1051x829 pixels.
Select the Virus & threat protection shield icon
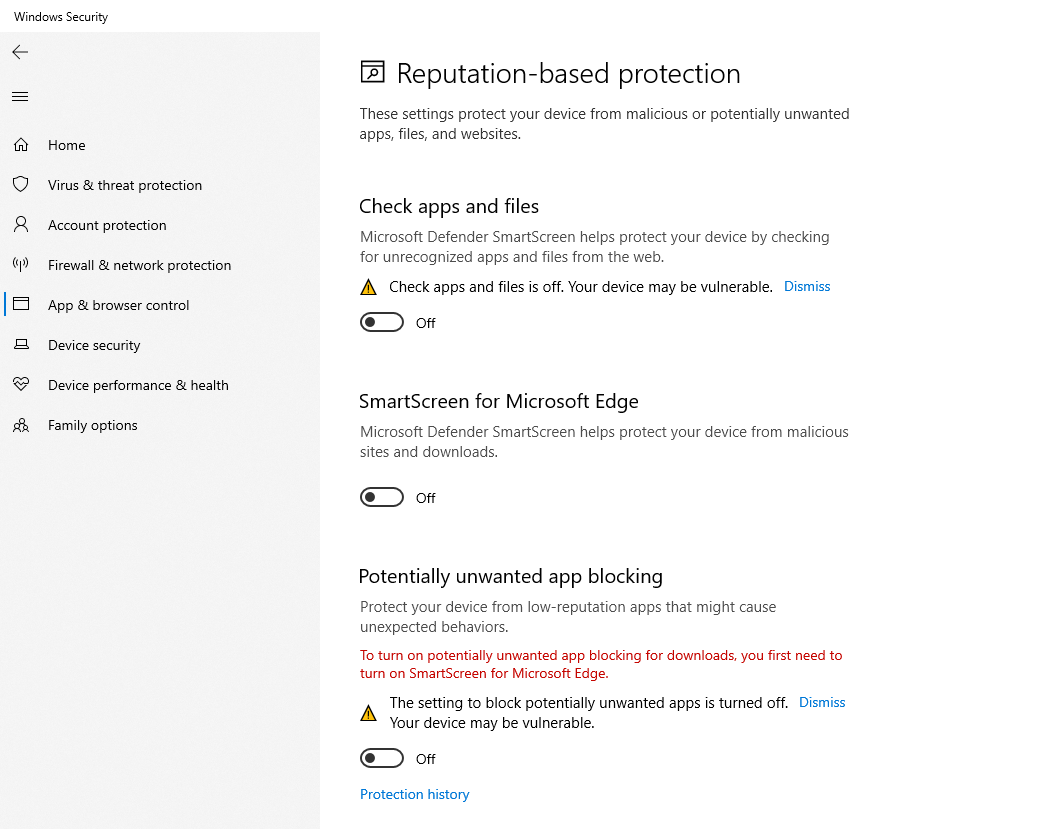coord(21,184)
